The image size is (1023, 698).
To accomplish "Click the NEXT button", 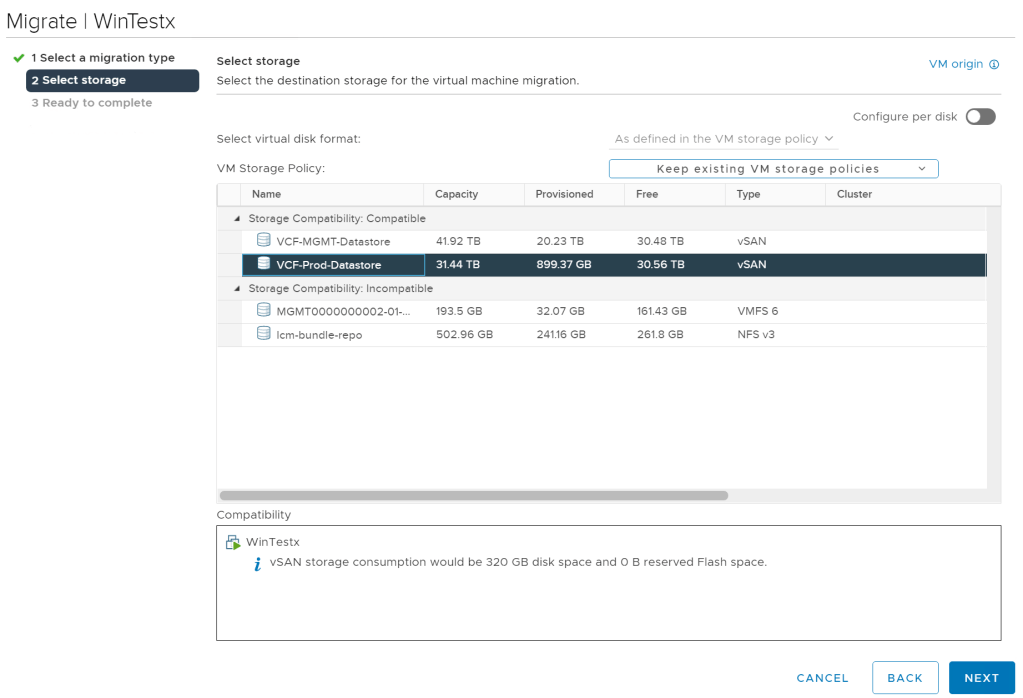I will tap(981, 678).
